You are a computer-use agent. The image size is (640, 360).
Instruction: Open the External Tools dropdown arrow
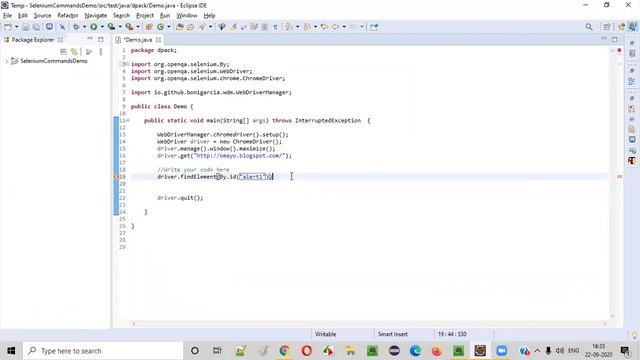[138, 27]
